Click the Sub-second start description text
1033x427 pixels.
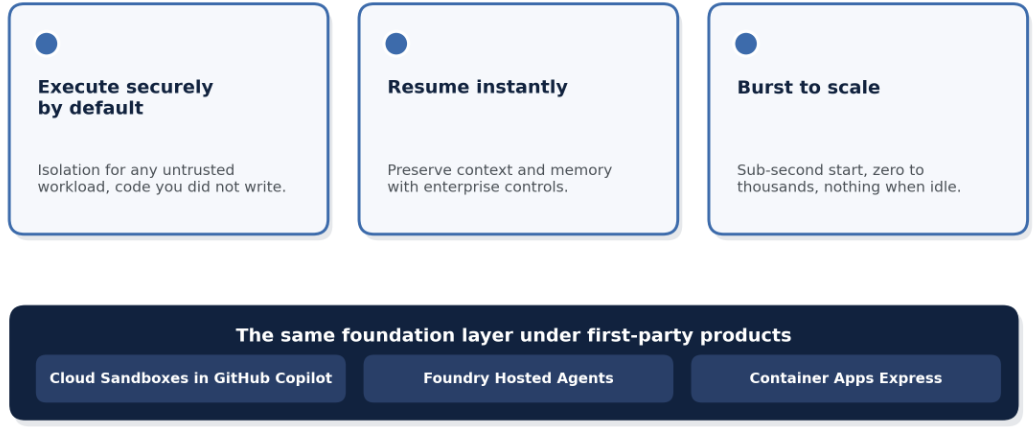pos(849,179)
